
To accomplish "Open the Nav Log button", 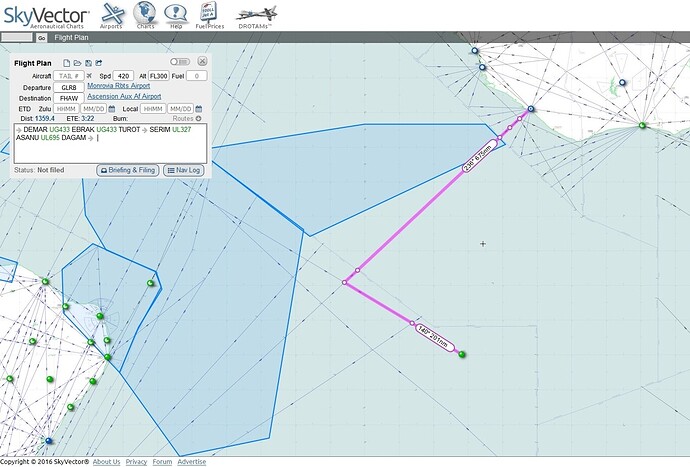I will [x=184, y=170].
